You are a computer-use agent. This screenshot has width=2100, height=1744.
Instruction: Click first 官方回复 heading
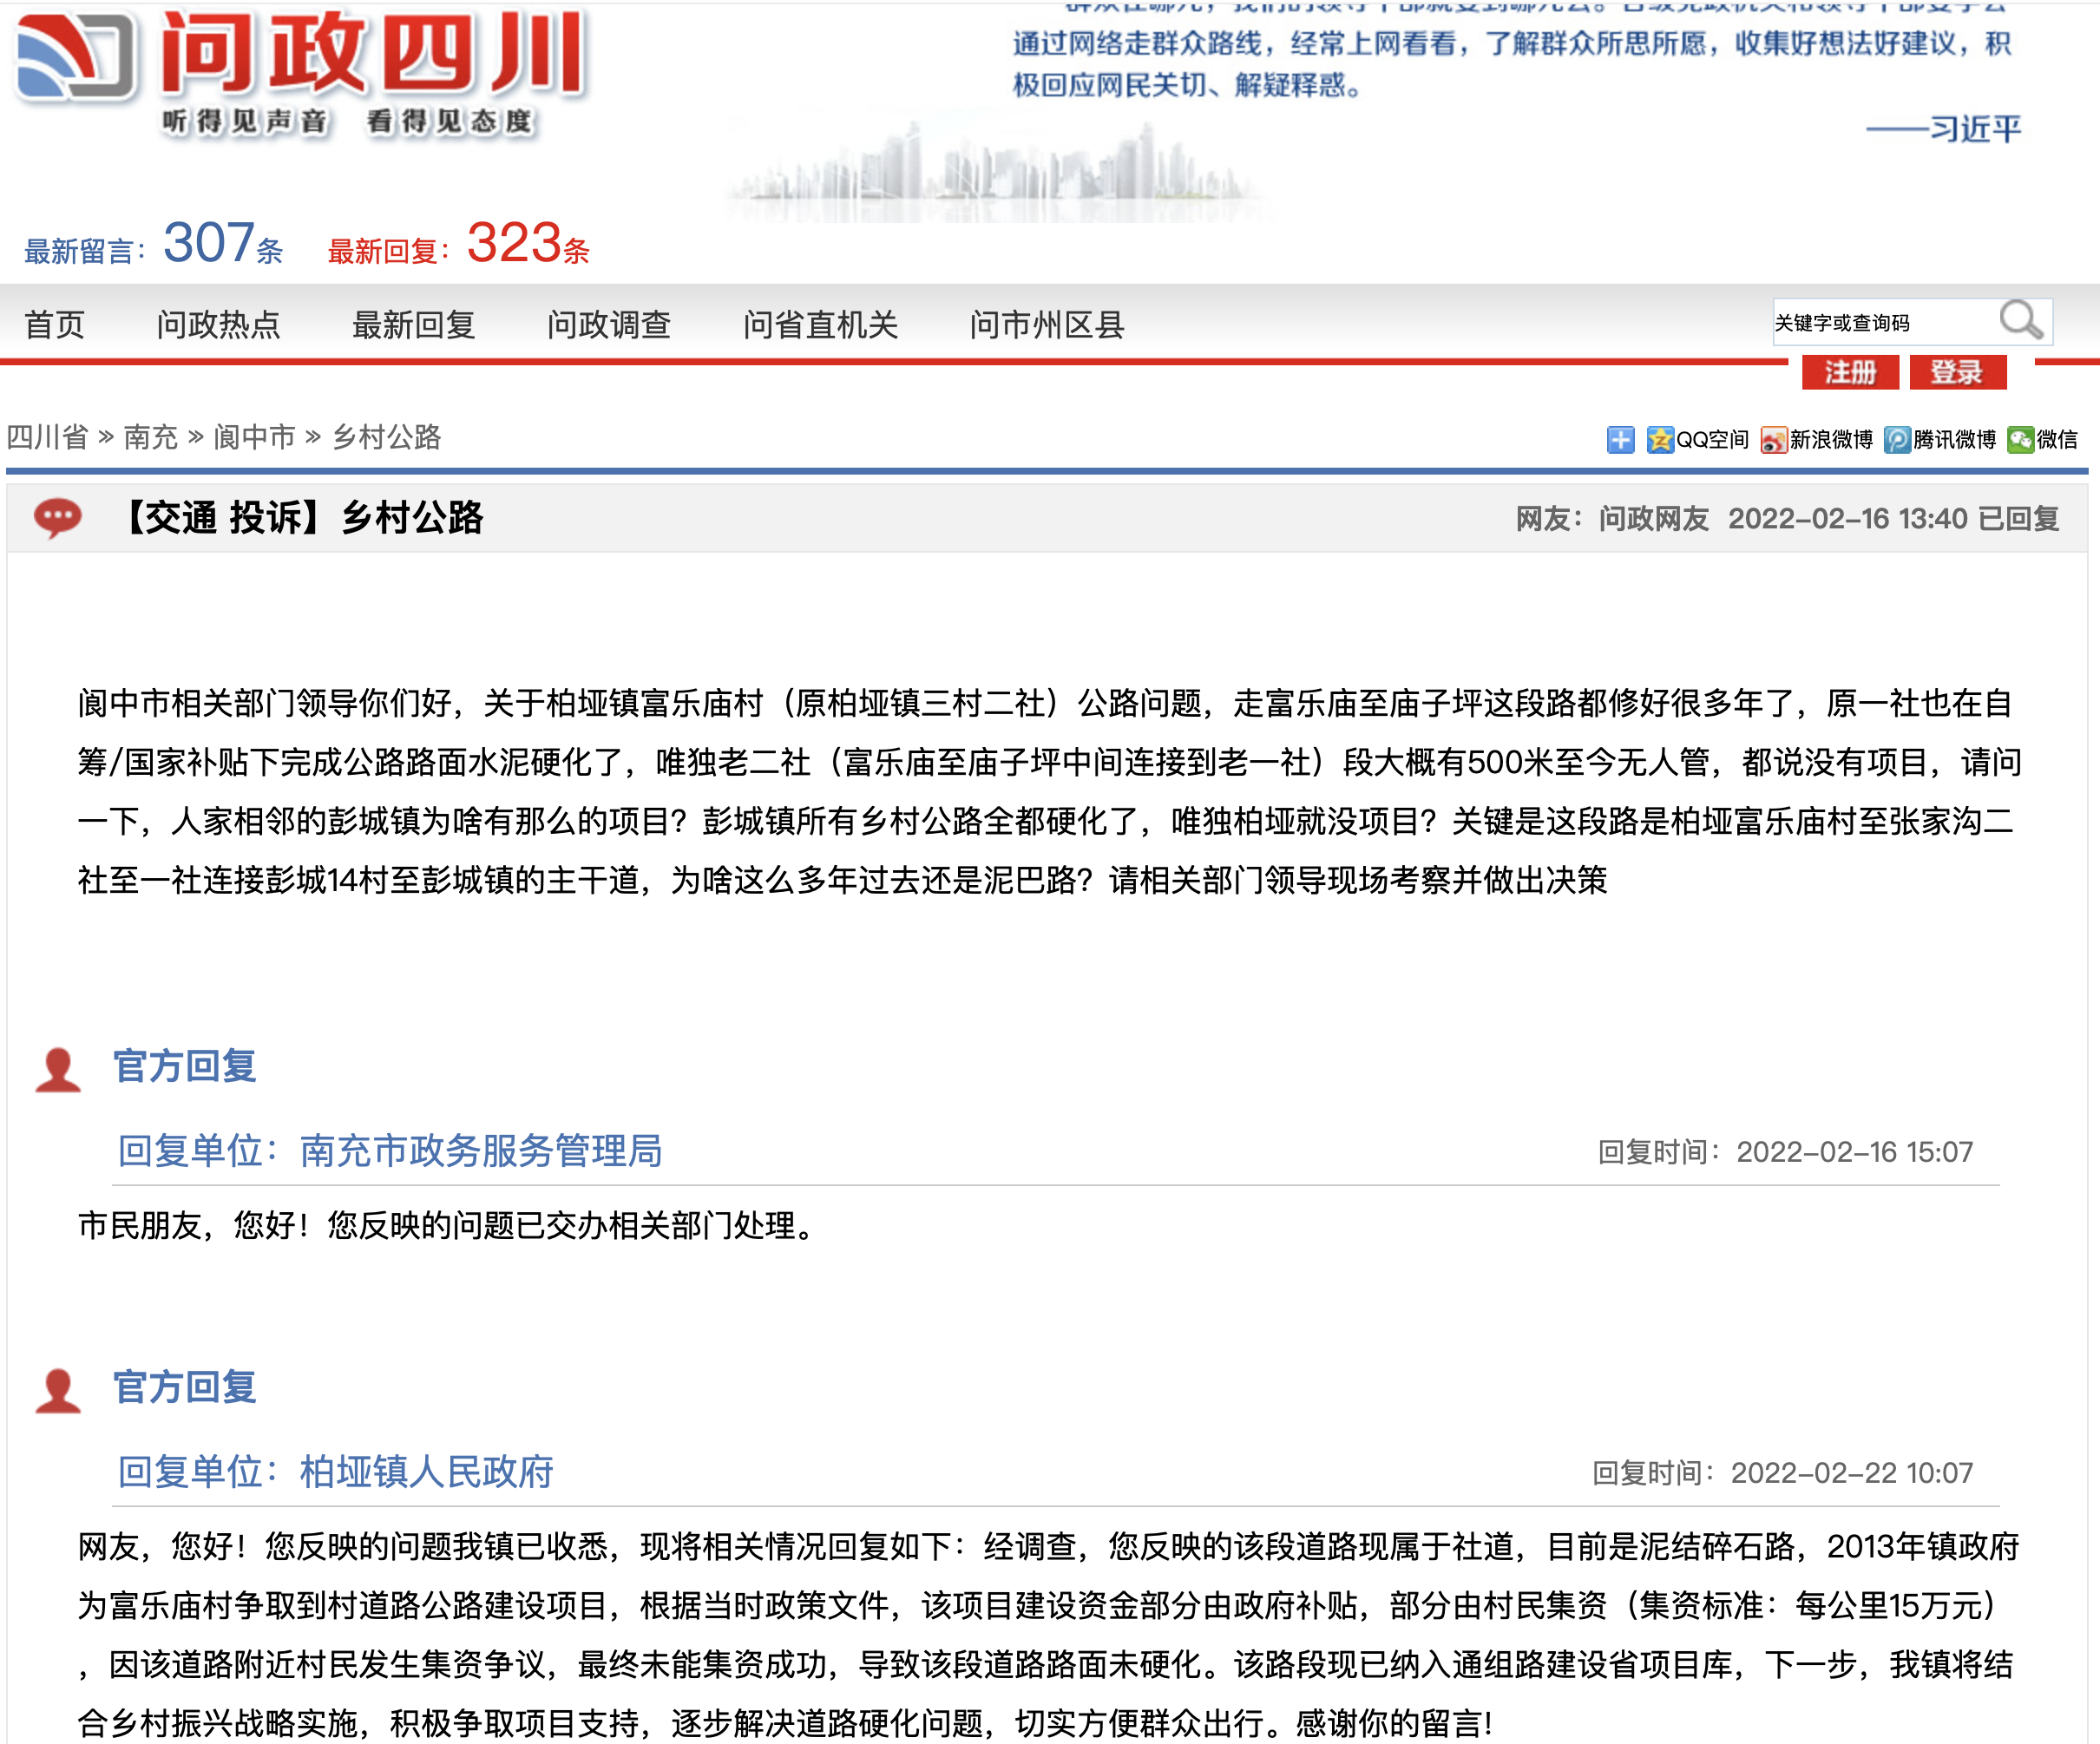pyautogui.click(x=185, y=1066)
